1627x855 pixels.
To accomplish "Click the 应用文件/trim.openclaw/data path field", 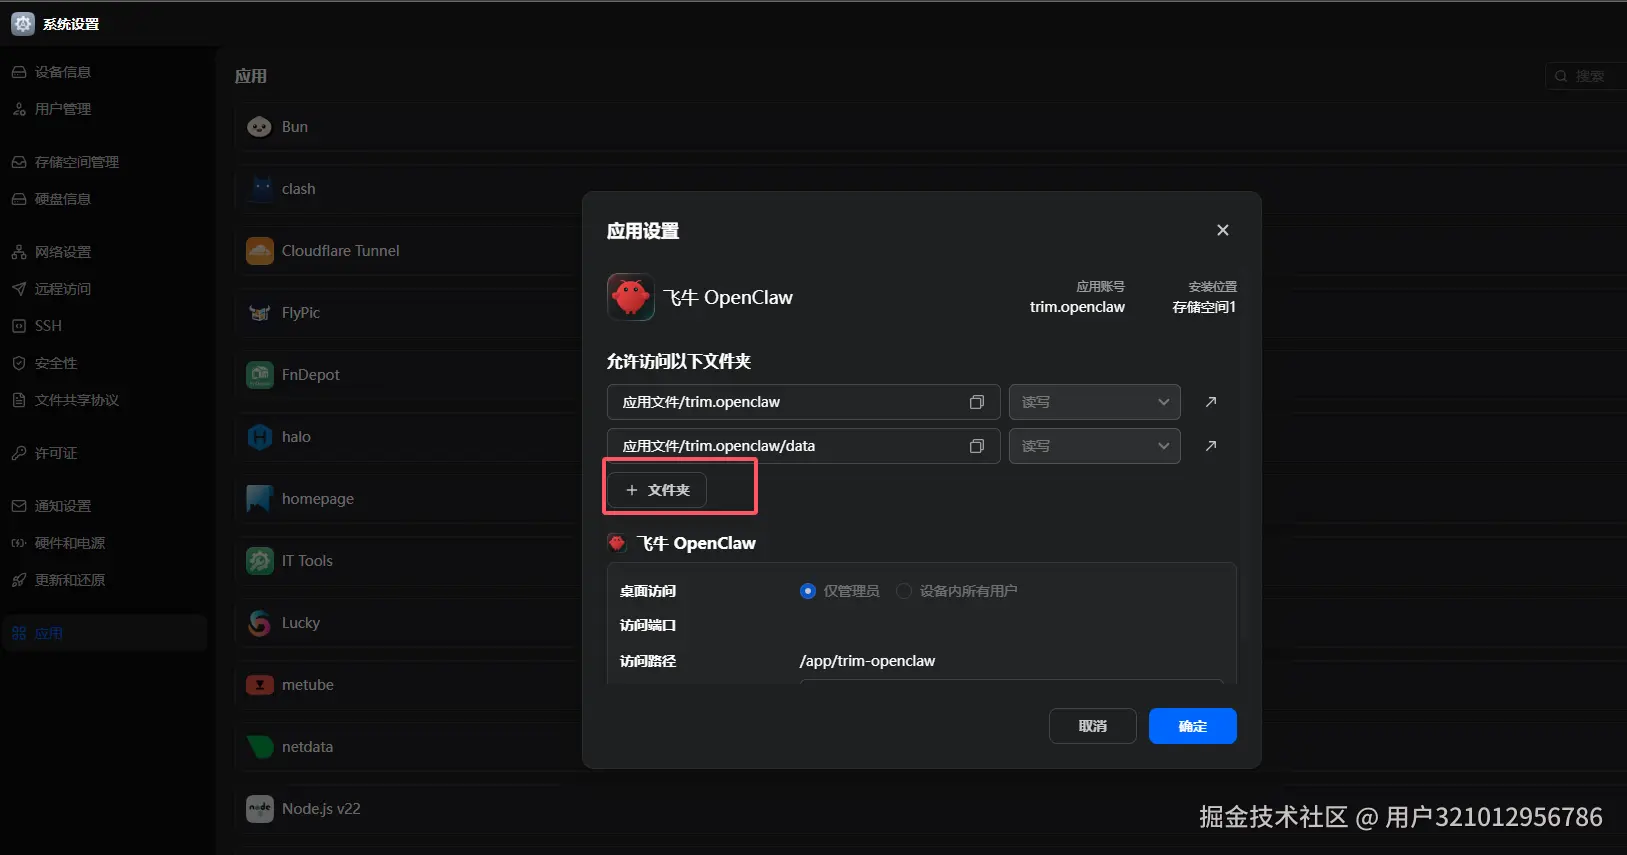I will [x=803, y=446].
